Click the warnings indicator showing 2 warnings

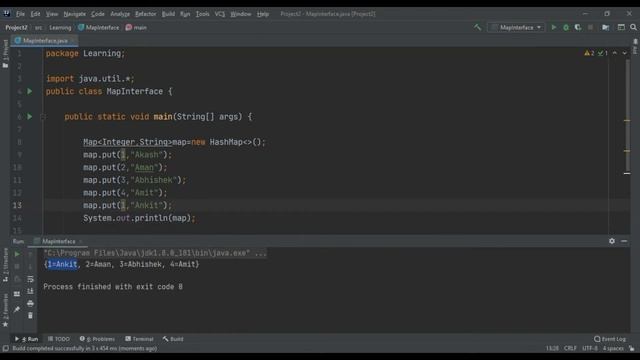[x=589, y=53]
